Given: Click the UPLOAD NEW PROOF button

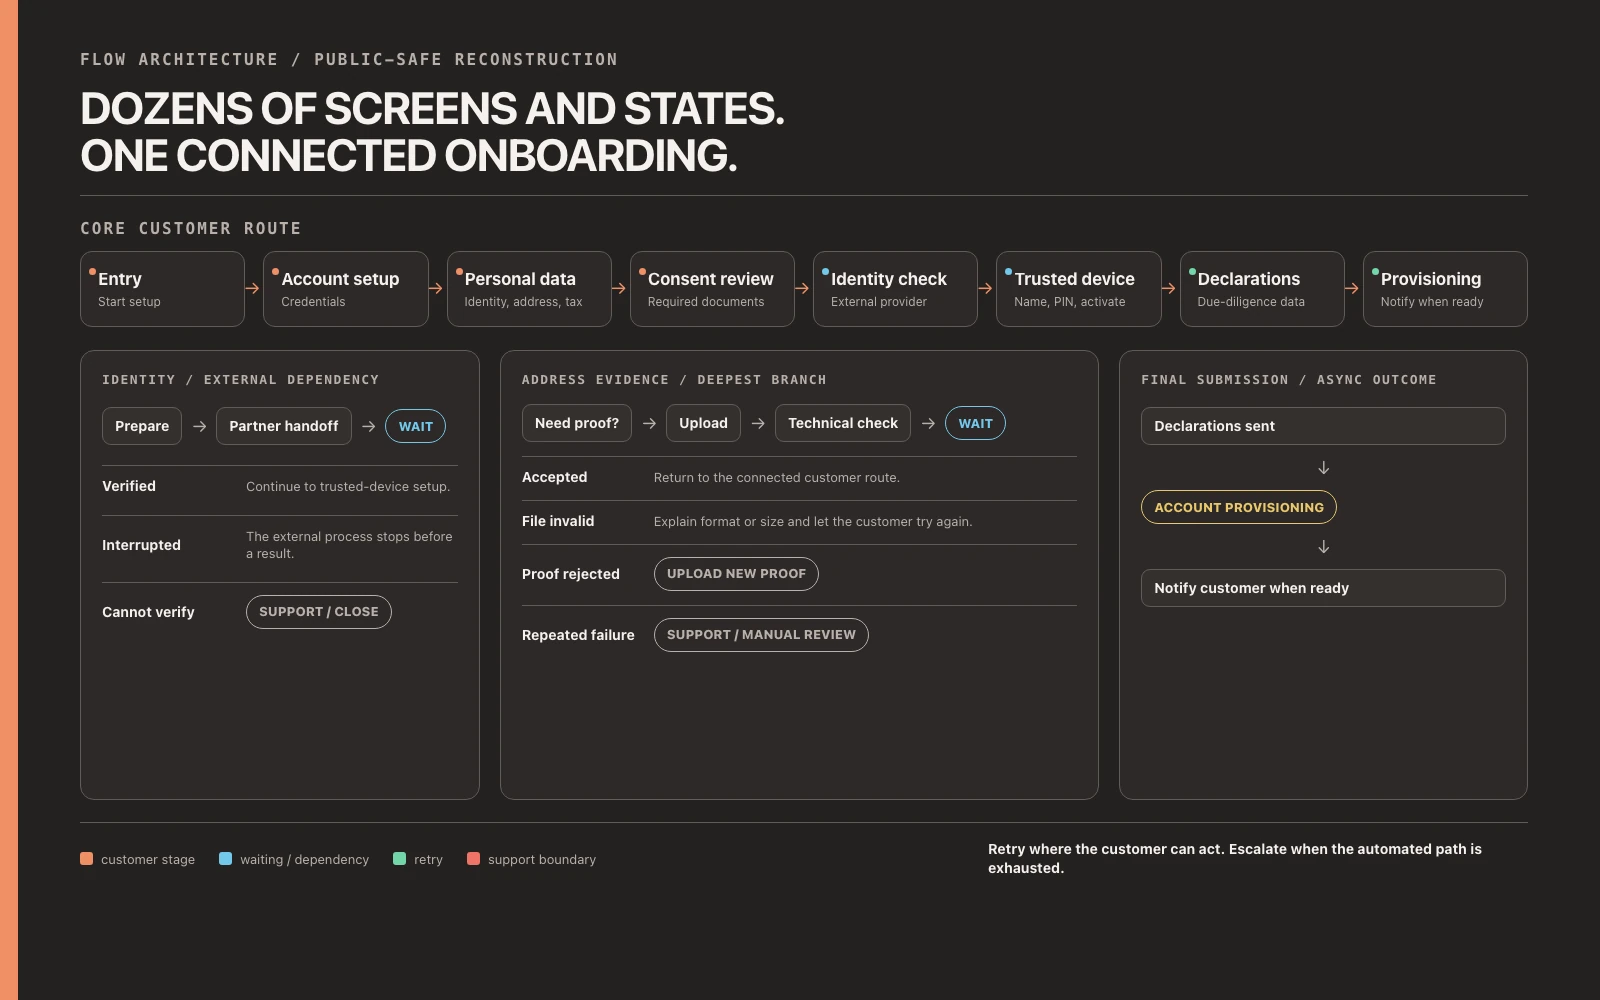Looking at the screenshot, I should tap(736, 574).
